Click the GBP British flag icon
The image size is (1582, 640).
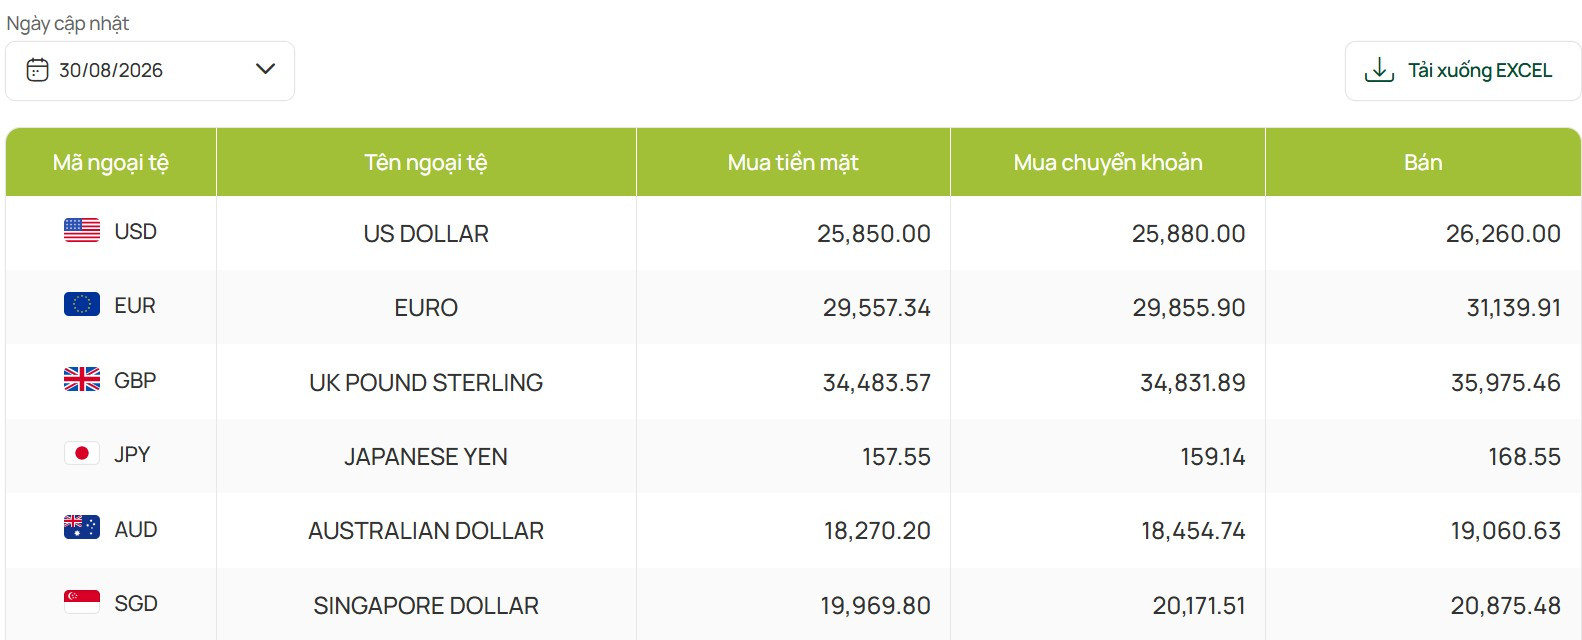[x=82, y=380]
